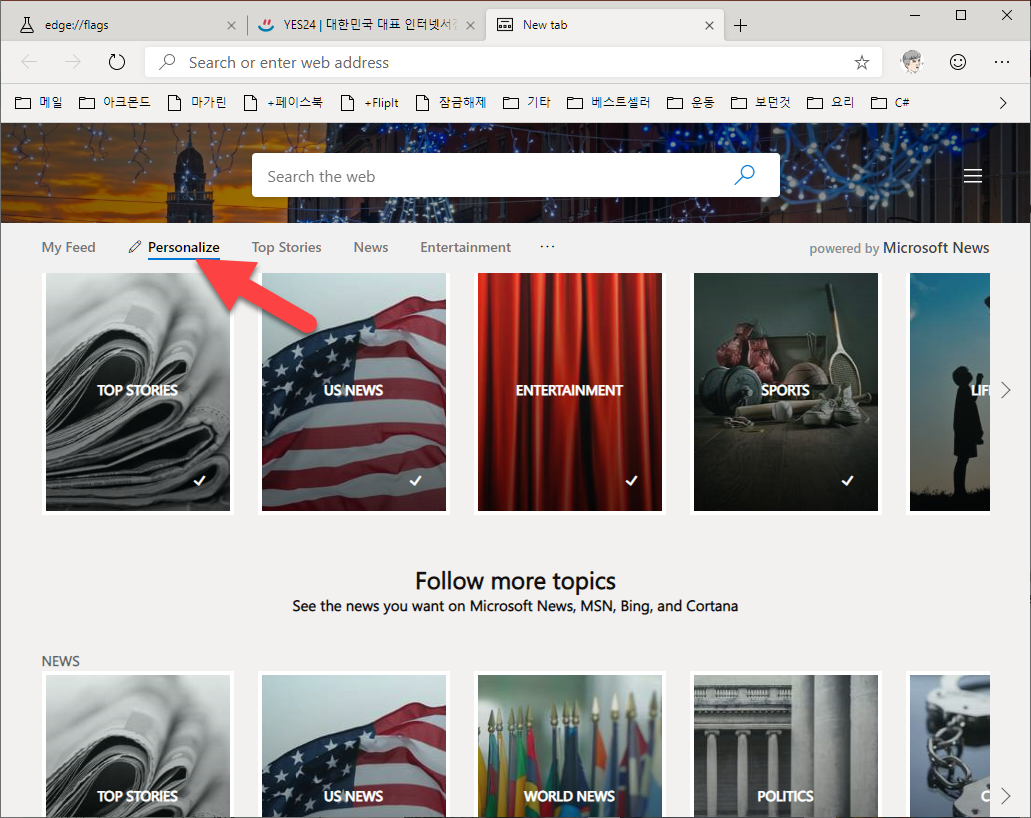Click the Personalize pencil icon
Viewport: 1031px width, 818px height.
pos(135,247)
